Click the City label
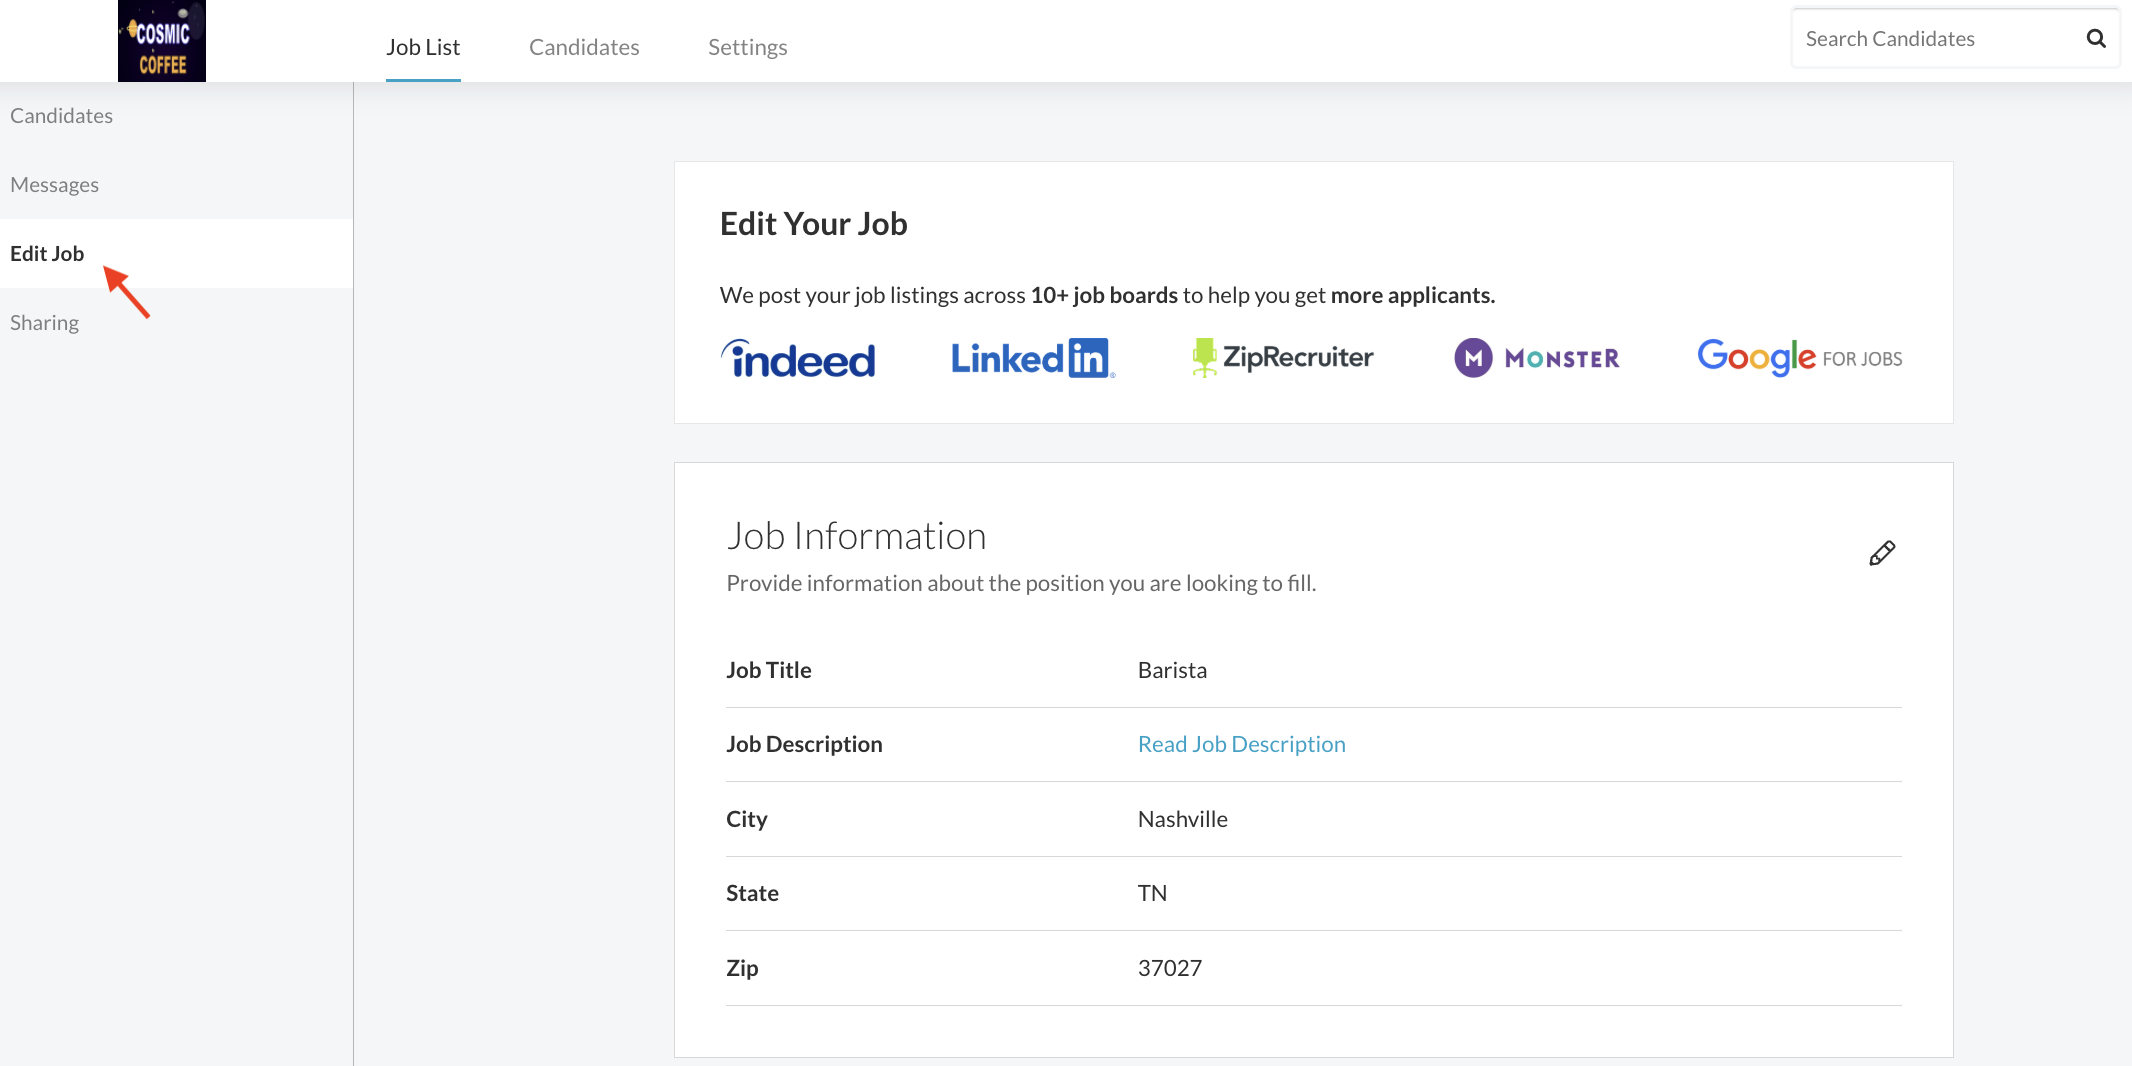The image size is (2132, 1066). coord(746,819)
